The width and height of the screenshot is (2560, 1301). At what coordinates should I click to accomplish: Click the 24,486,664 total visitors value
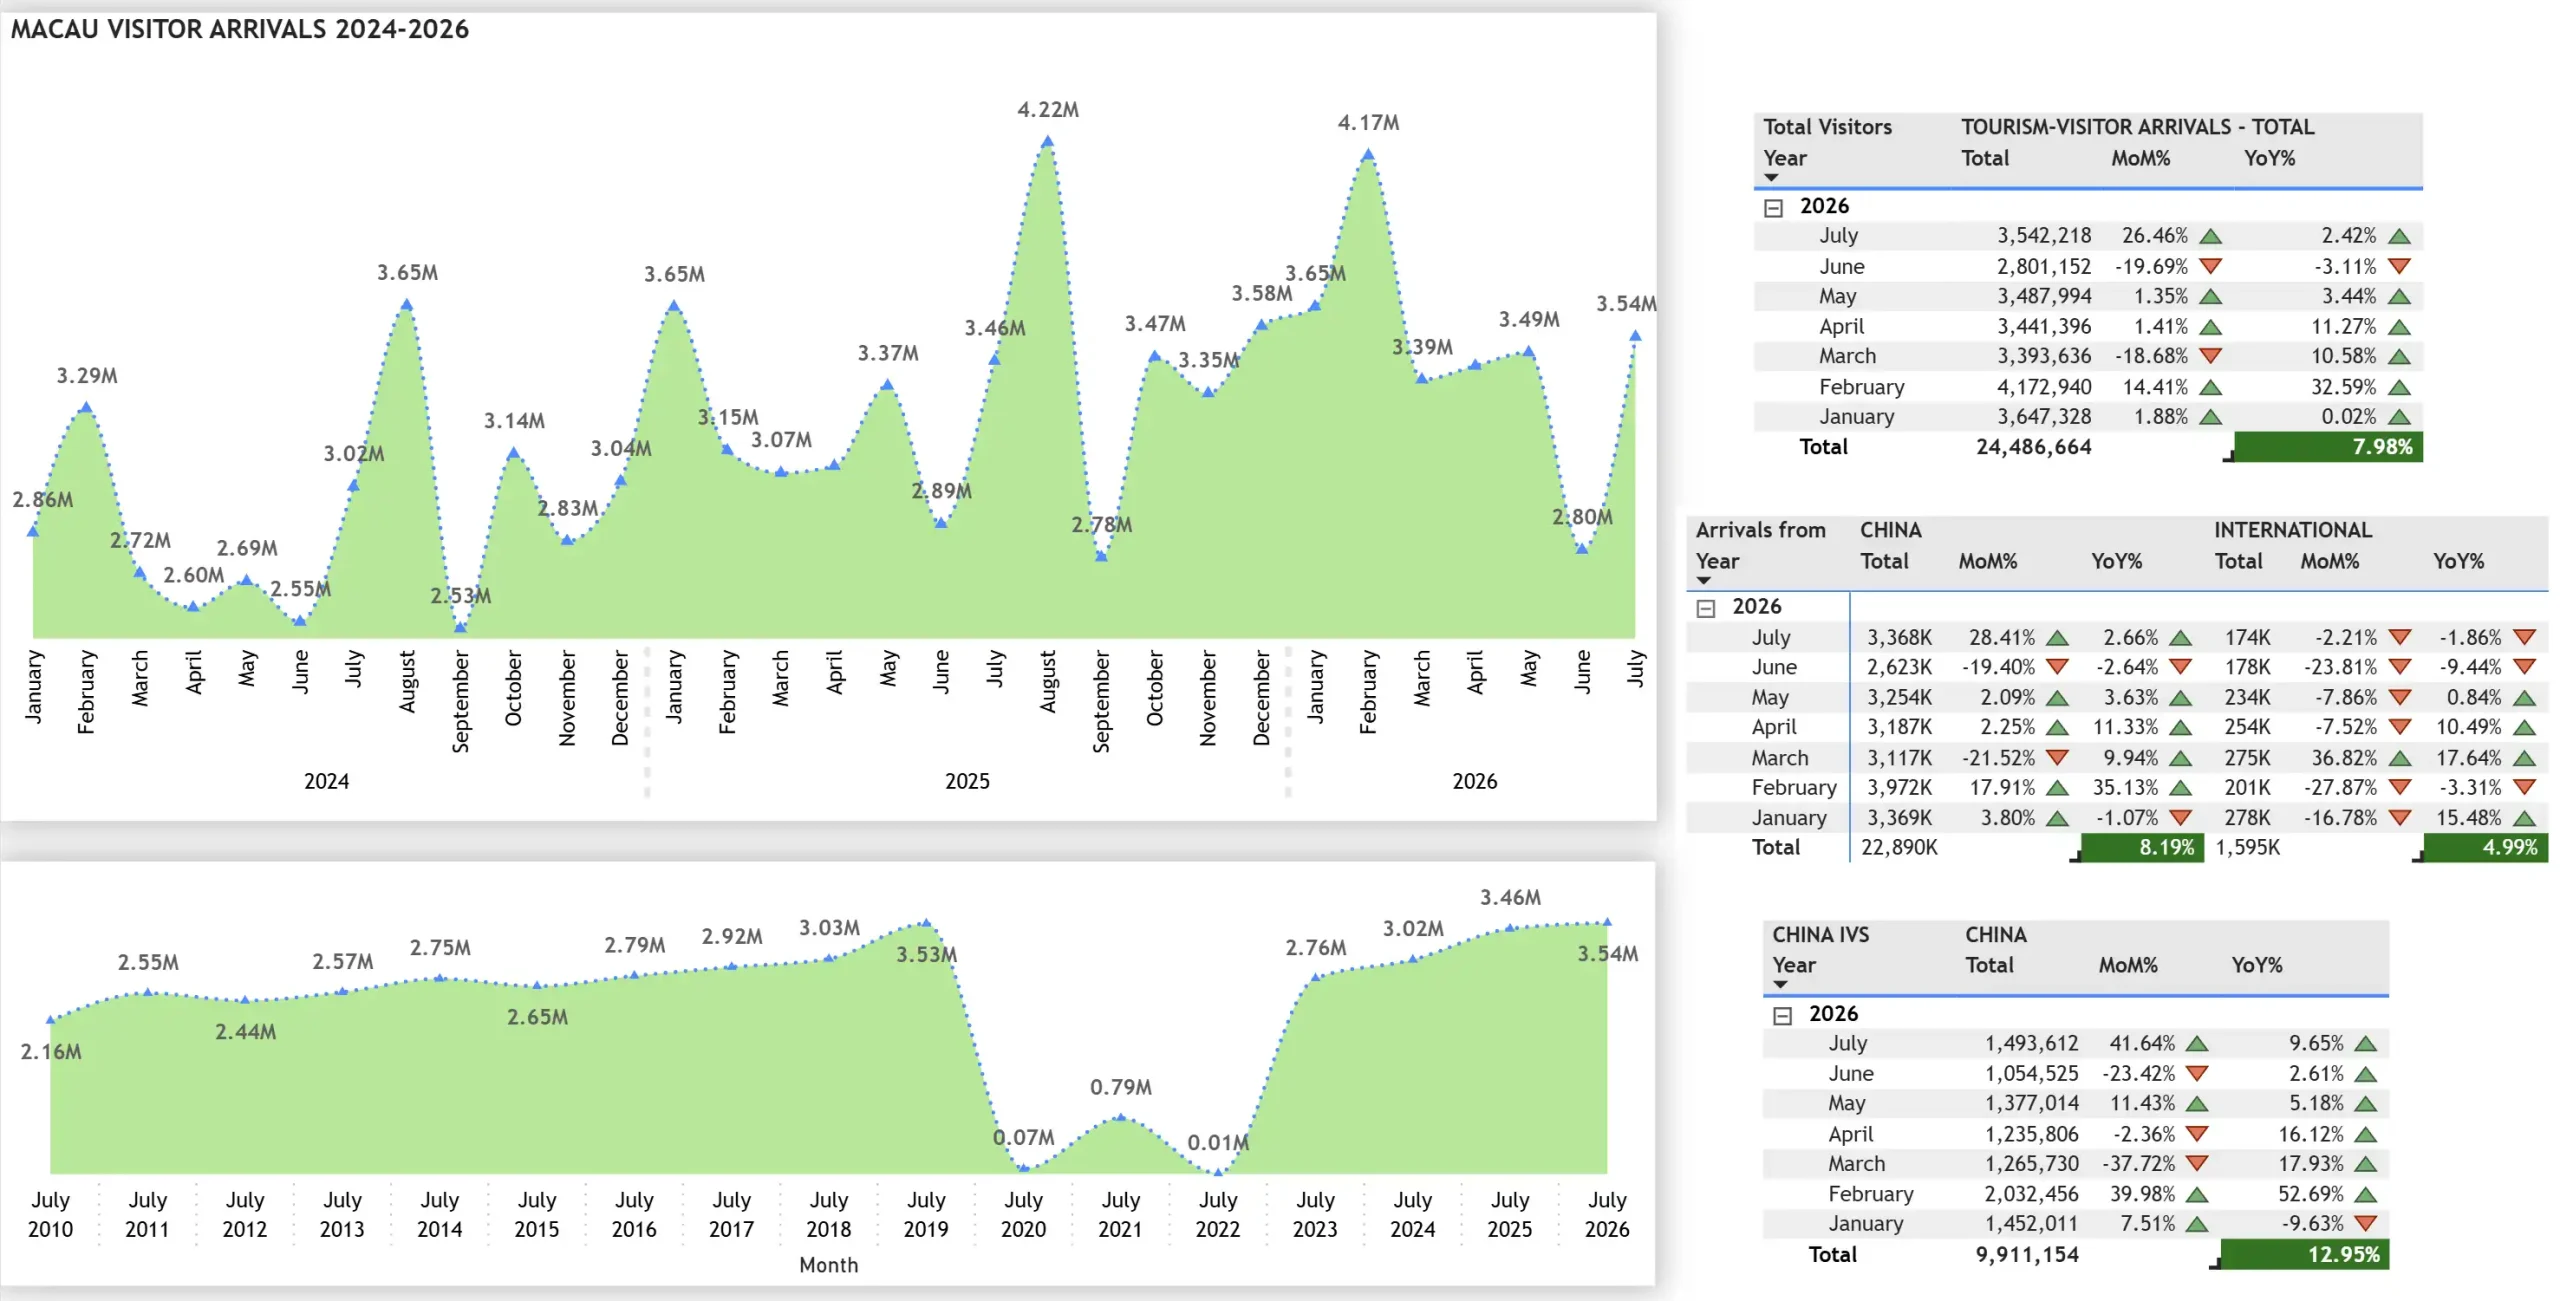tap(2033, 447)
